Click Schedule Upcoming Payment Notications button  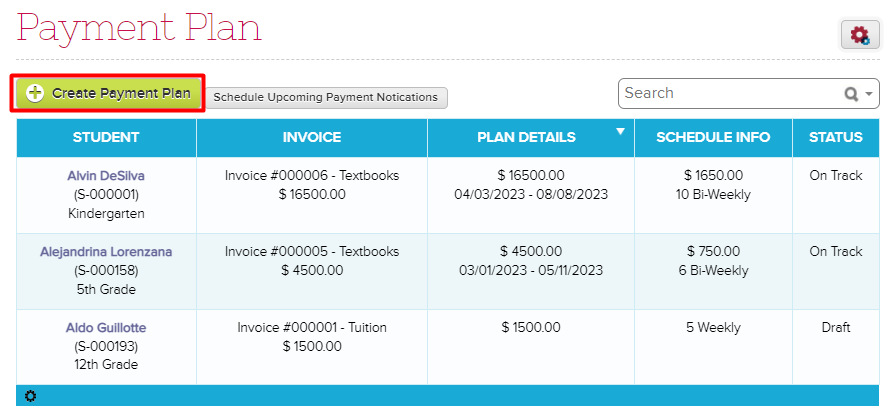tap(326, 97)
